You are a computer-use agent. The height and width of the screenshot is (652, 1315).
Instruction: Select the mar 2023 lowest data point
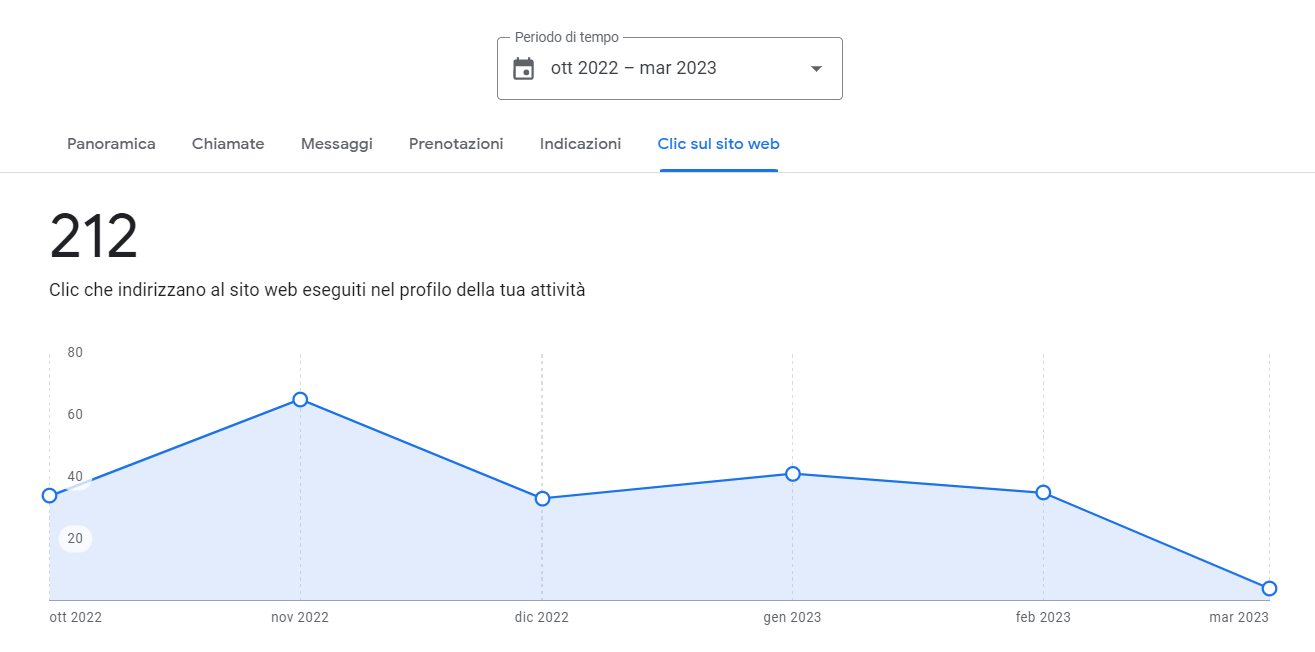tap(1269, 589)
